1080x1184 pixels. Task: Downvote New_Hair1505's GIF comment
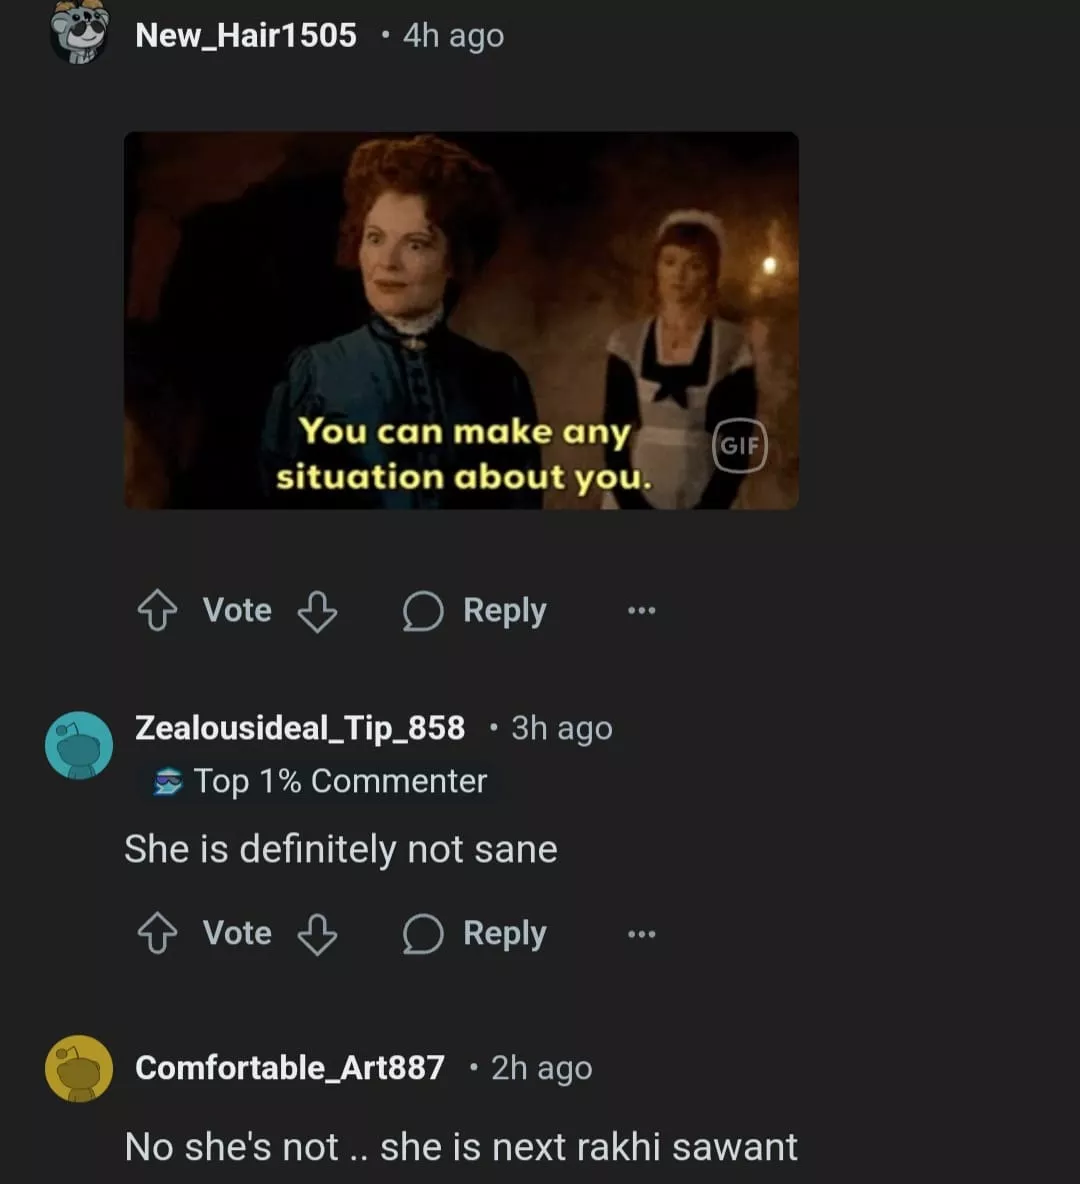[x=317, y=611]
